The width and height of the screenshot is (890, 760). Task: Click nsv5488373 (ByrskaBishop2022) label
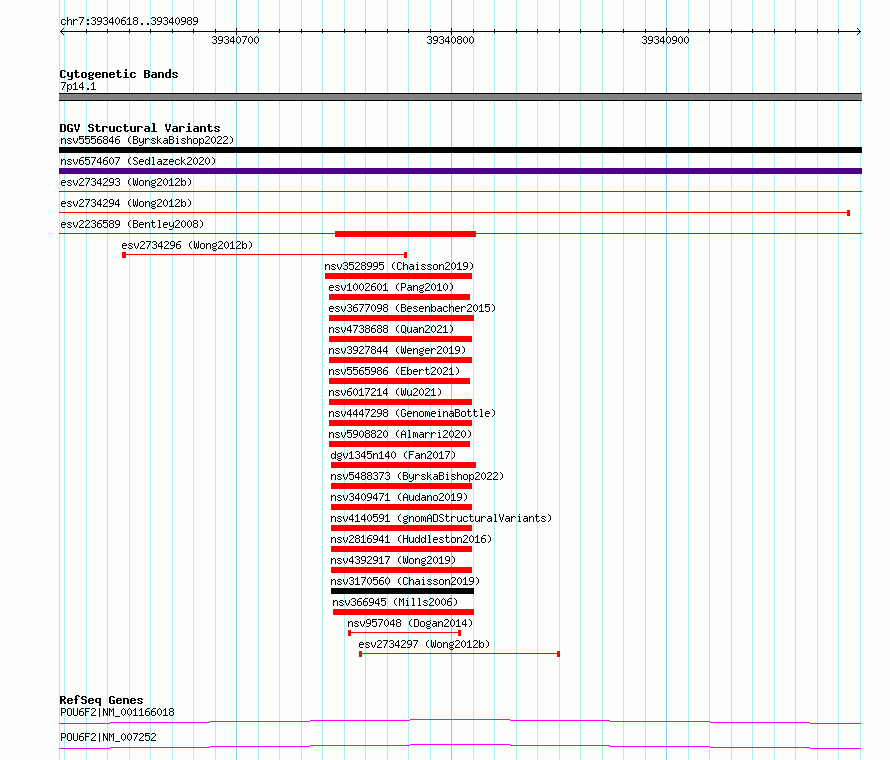417,476
